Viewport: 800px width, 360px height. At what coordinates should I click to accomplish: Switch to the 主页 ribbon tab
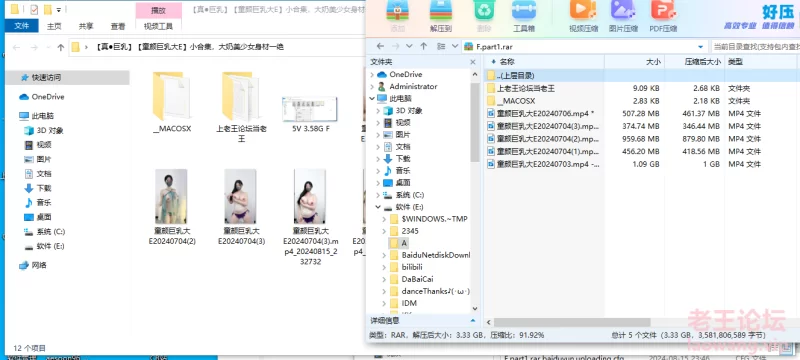tap(54, 26)
